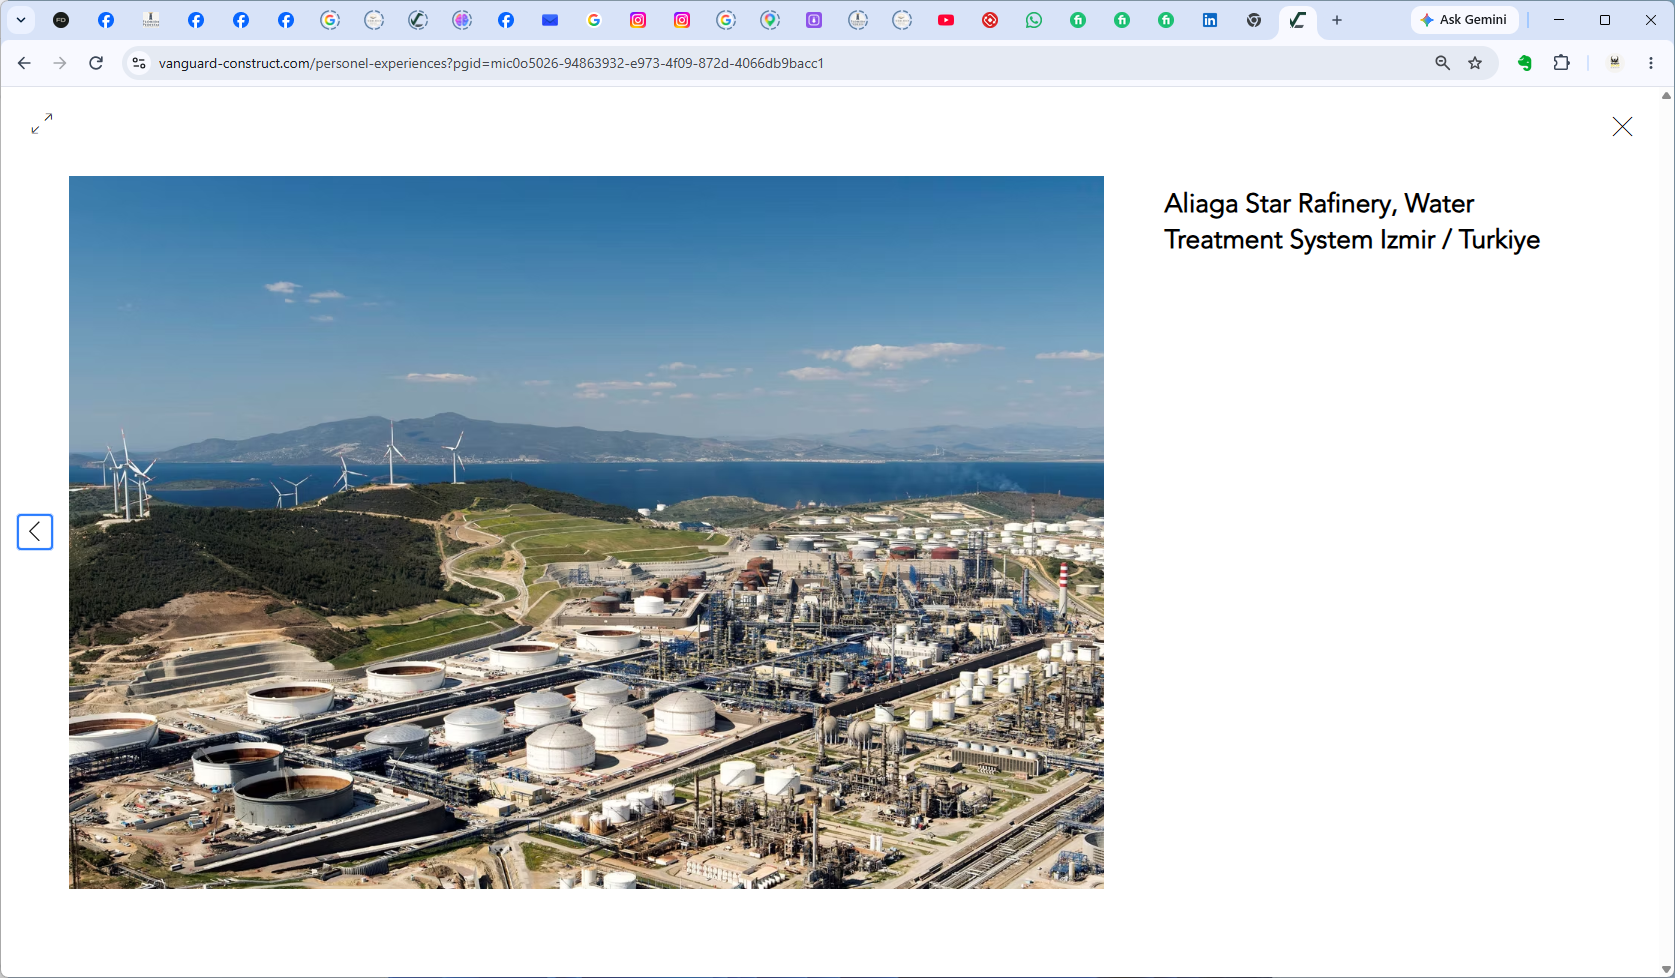The image size is (1675, 978).
Task: Switch to the colorful brain icon tab
Action: click(462, 20)
